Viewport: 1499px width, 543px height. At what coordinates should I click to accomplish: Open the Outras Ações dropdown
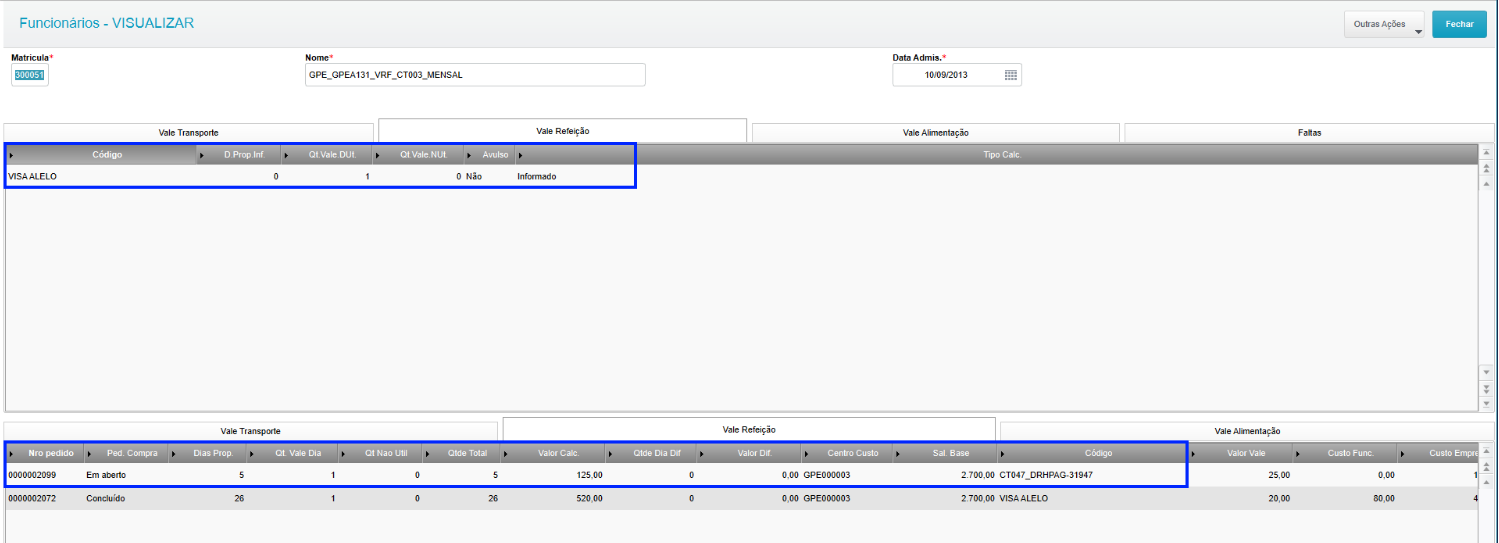[x=1384, y=24]
